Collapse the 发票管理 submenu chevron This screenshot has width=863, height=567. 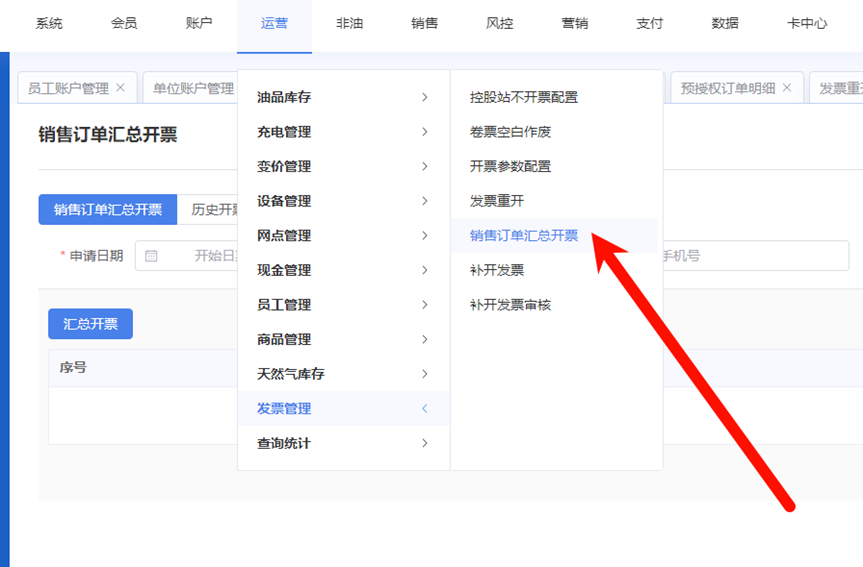point(425,408)
